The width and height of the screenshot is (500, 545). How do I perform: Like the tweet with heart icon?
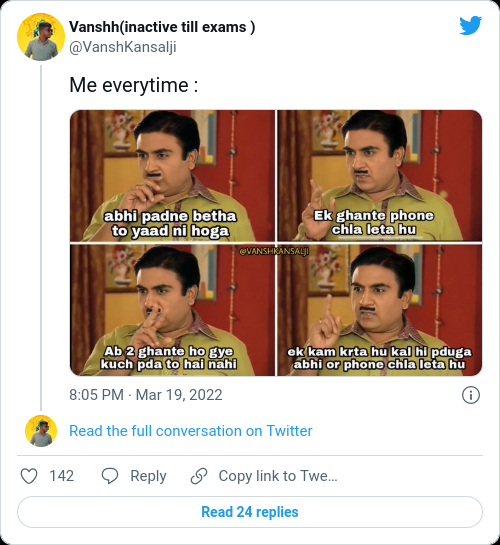29,476
